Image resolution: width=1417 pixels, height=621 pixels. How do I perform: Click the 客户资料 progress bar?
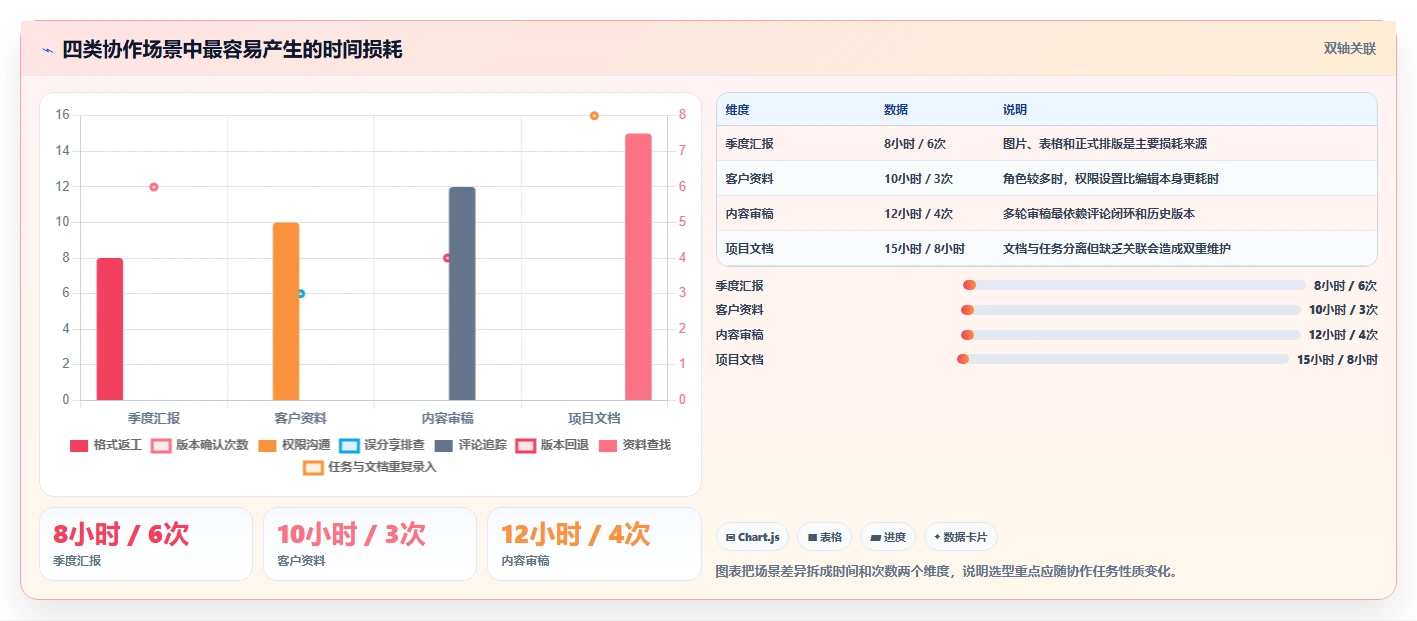click(1131, 310)
